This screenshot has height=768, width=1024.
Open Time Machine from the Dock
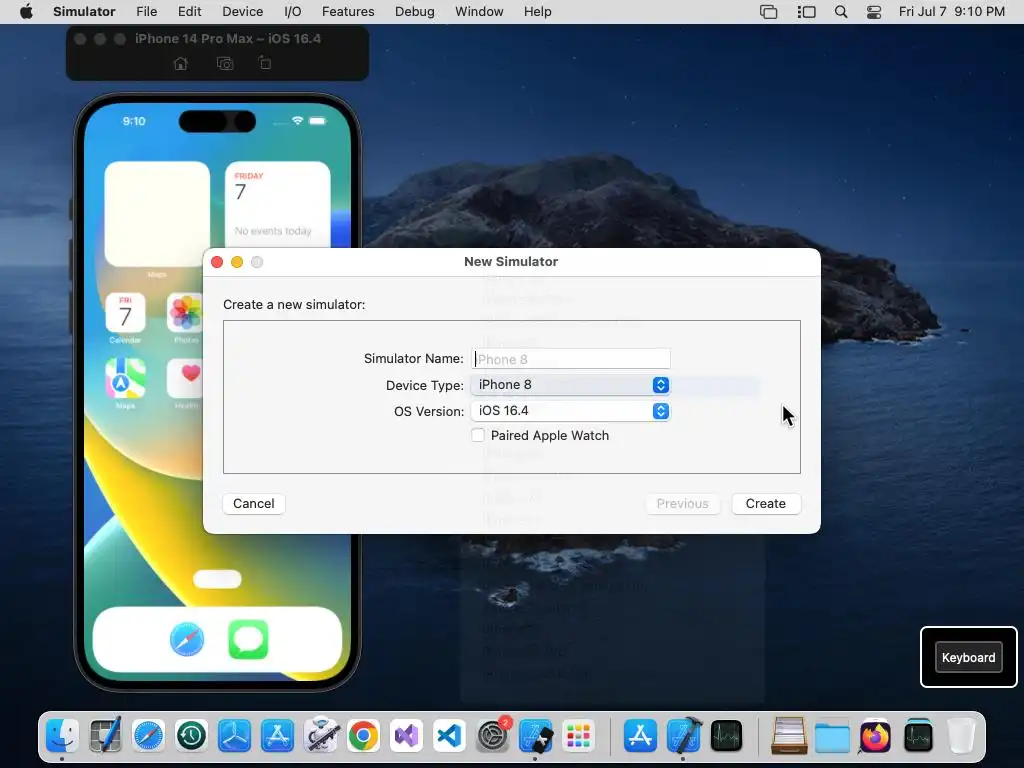[191, 736]
